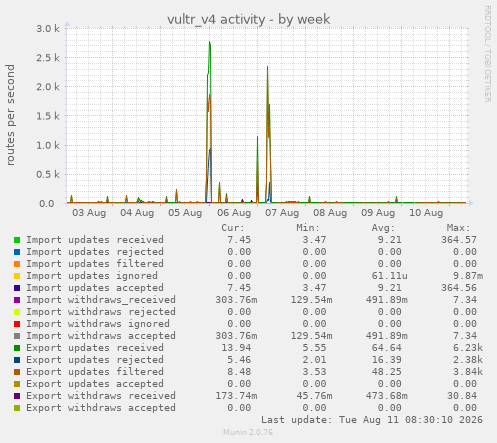The image size is (497, 443).
Task: Click the 03 Aug date label
Action: 89,213
